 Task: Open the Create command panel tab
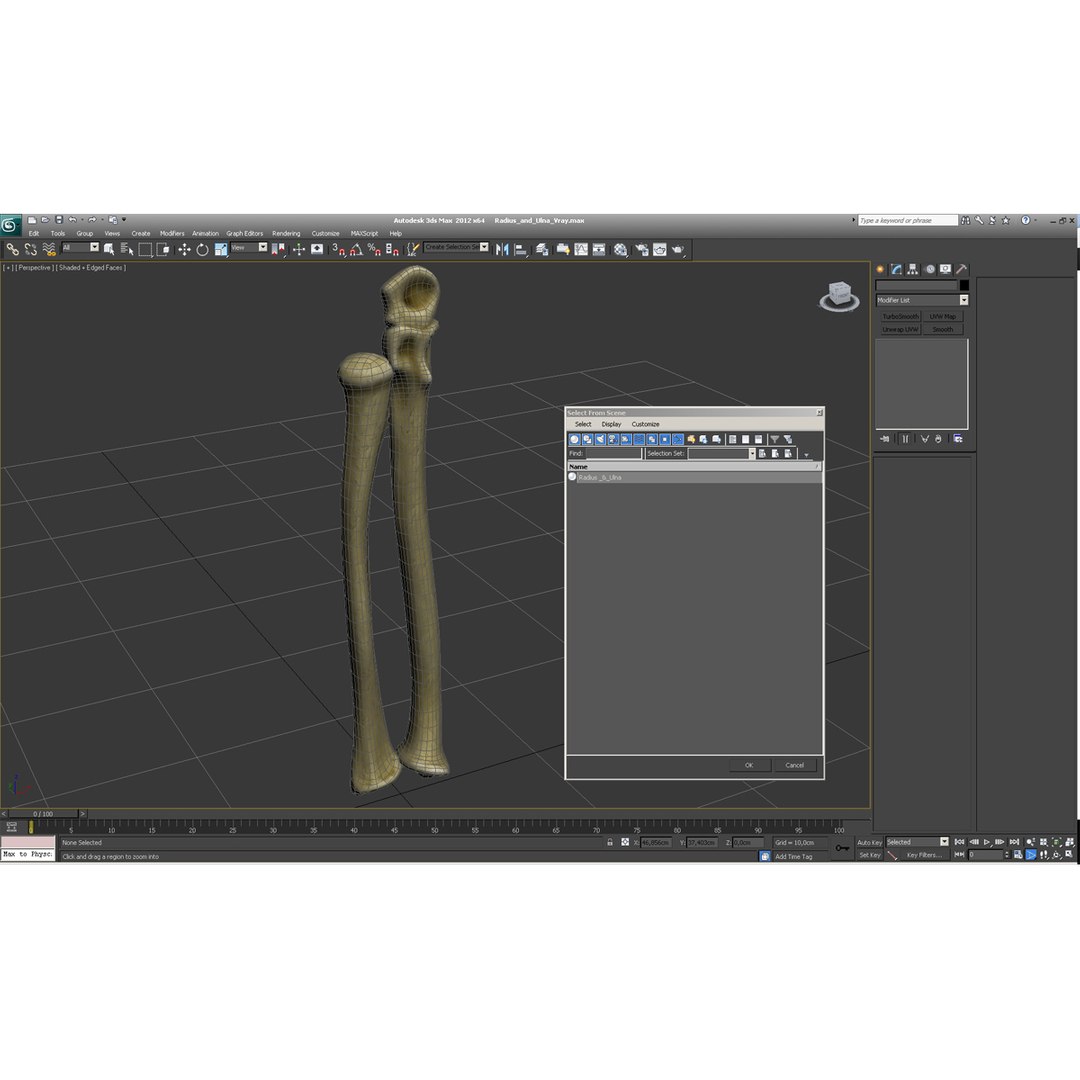(x=880, y=269)
